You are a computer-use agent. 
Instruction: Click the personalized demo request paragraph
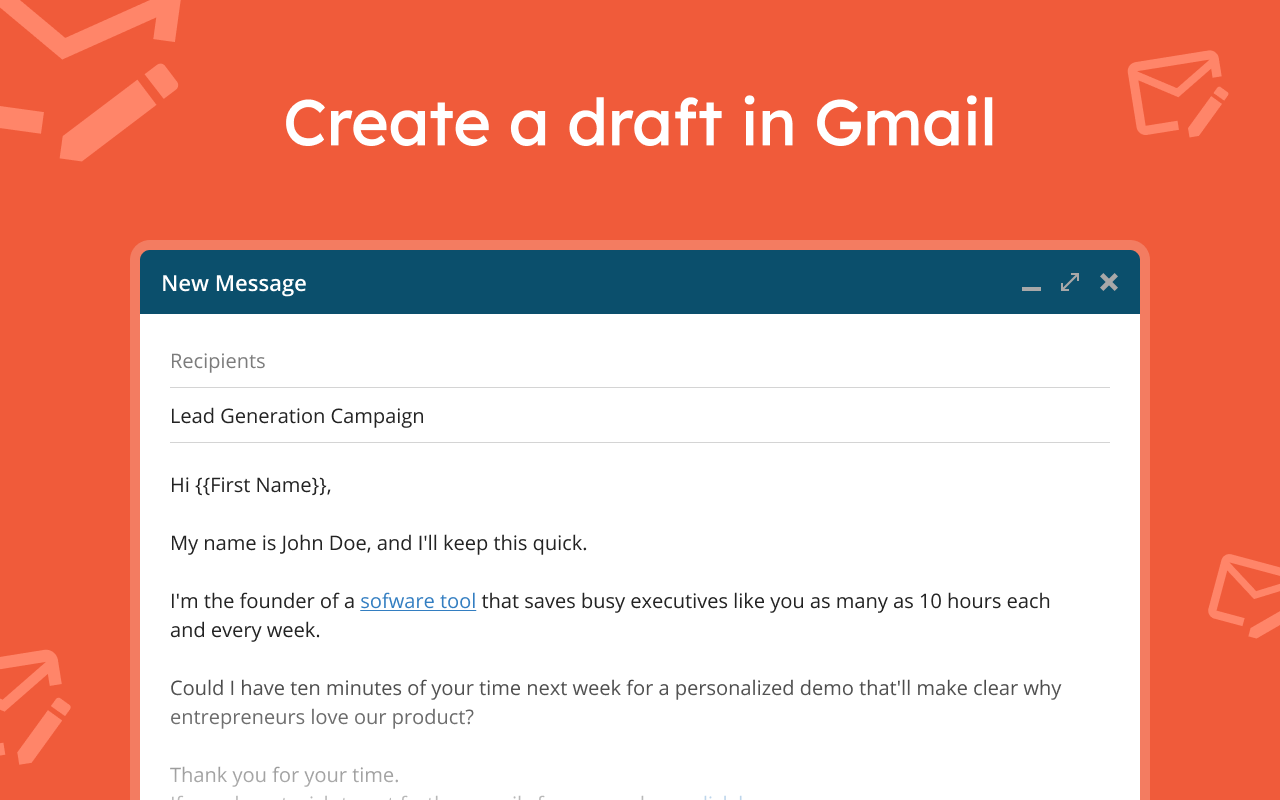coord(616,702)
